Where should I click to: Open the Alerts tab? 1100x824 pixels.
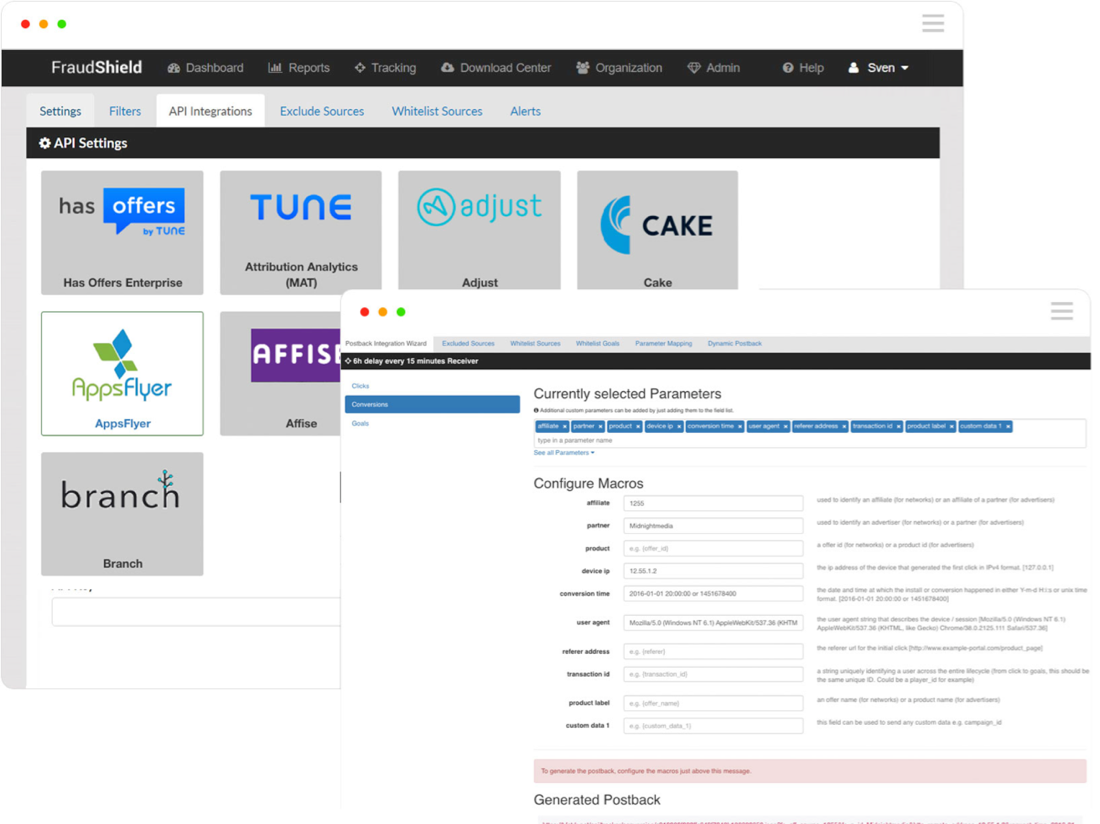tap(525, 111)
